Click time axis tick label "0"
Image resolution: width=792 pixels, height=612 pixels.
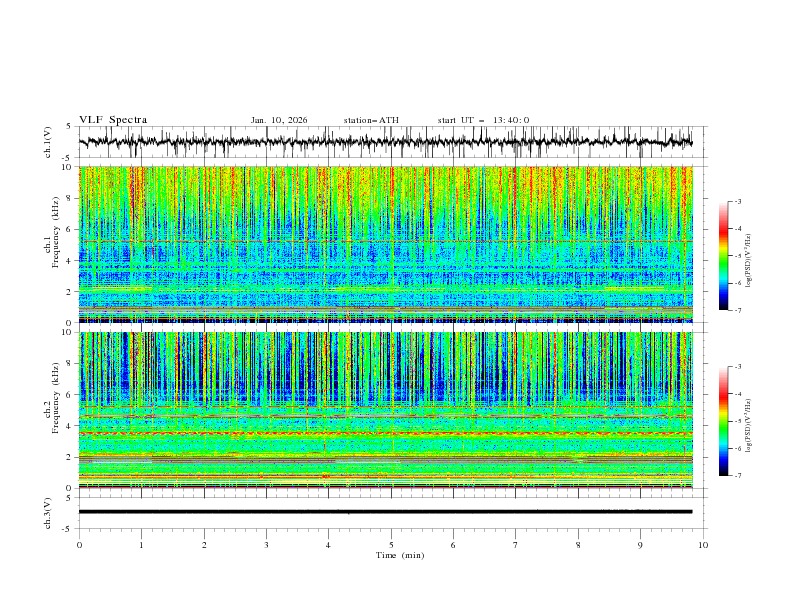pos(79,545)
